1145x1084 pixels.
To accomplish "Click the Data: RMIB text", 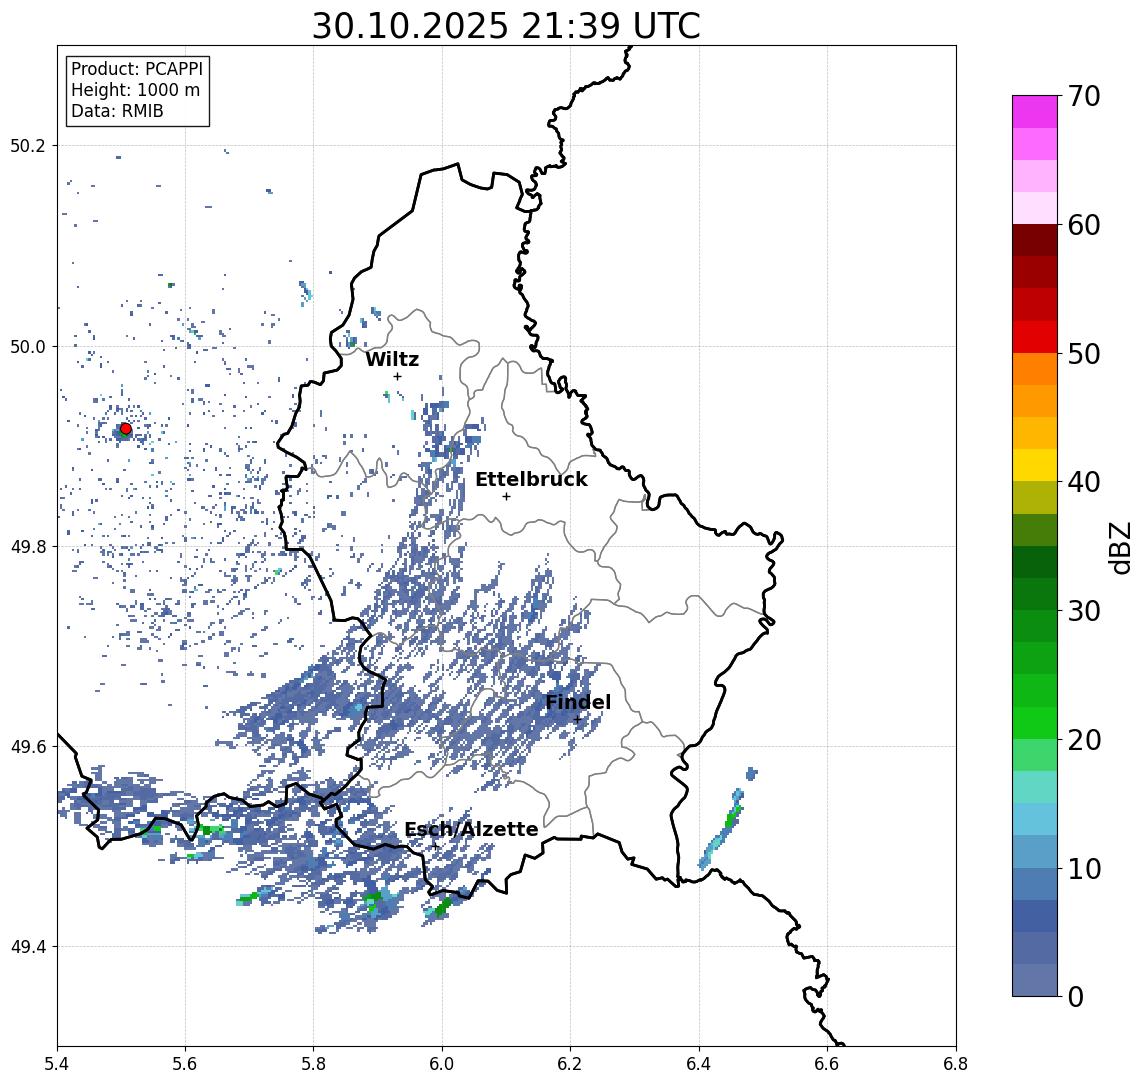I will tap(117, 111).
